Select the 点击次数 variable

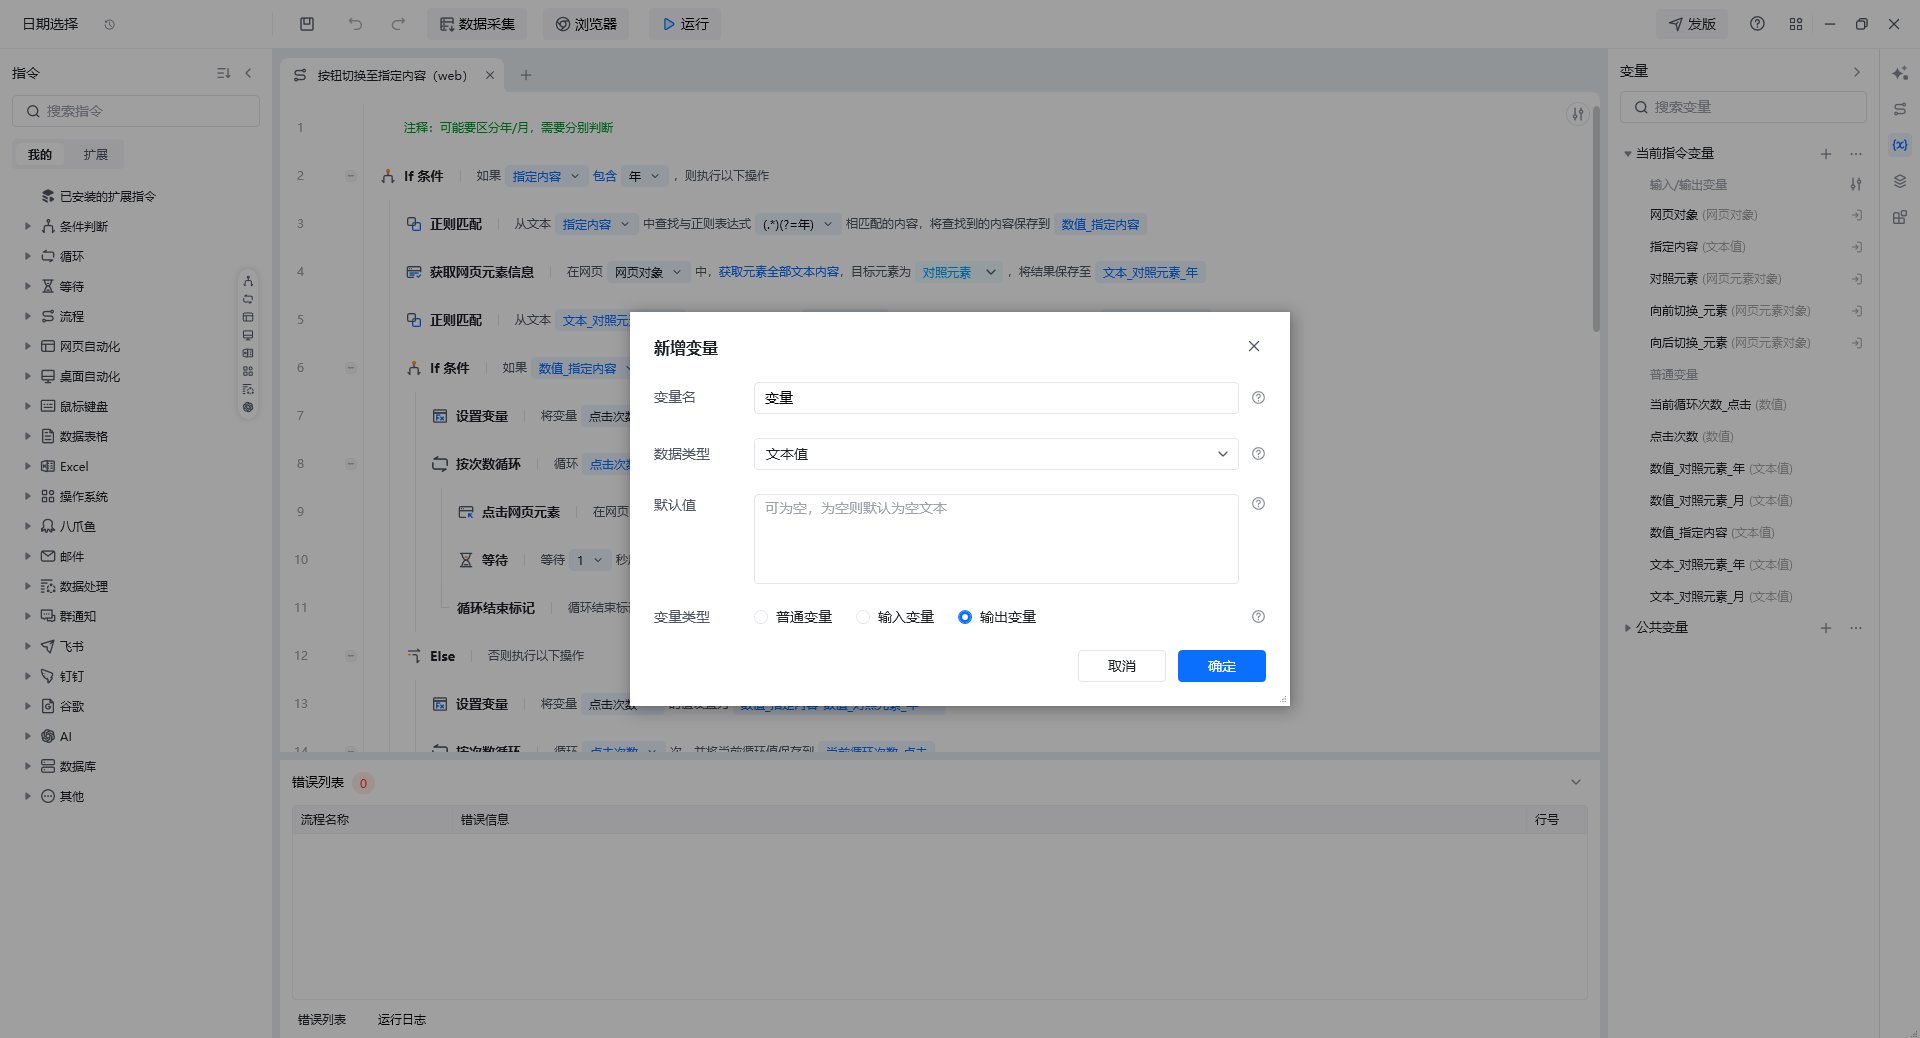(1691, 437)
